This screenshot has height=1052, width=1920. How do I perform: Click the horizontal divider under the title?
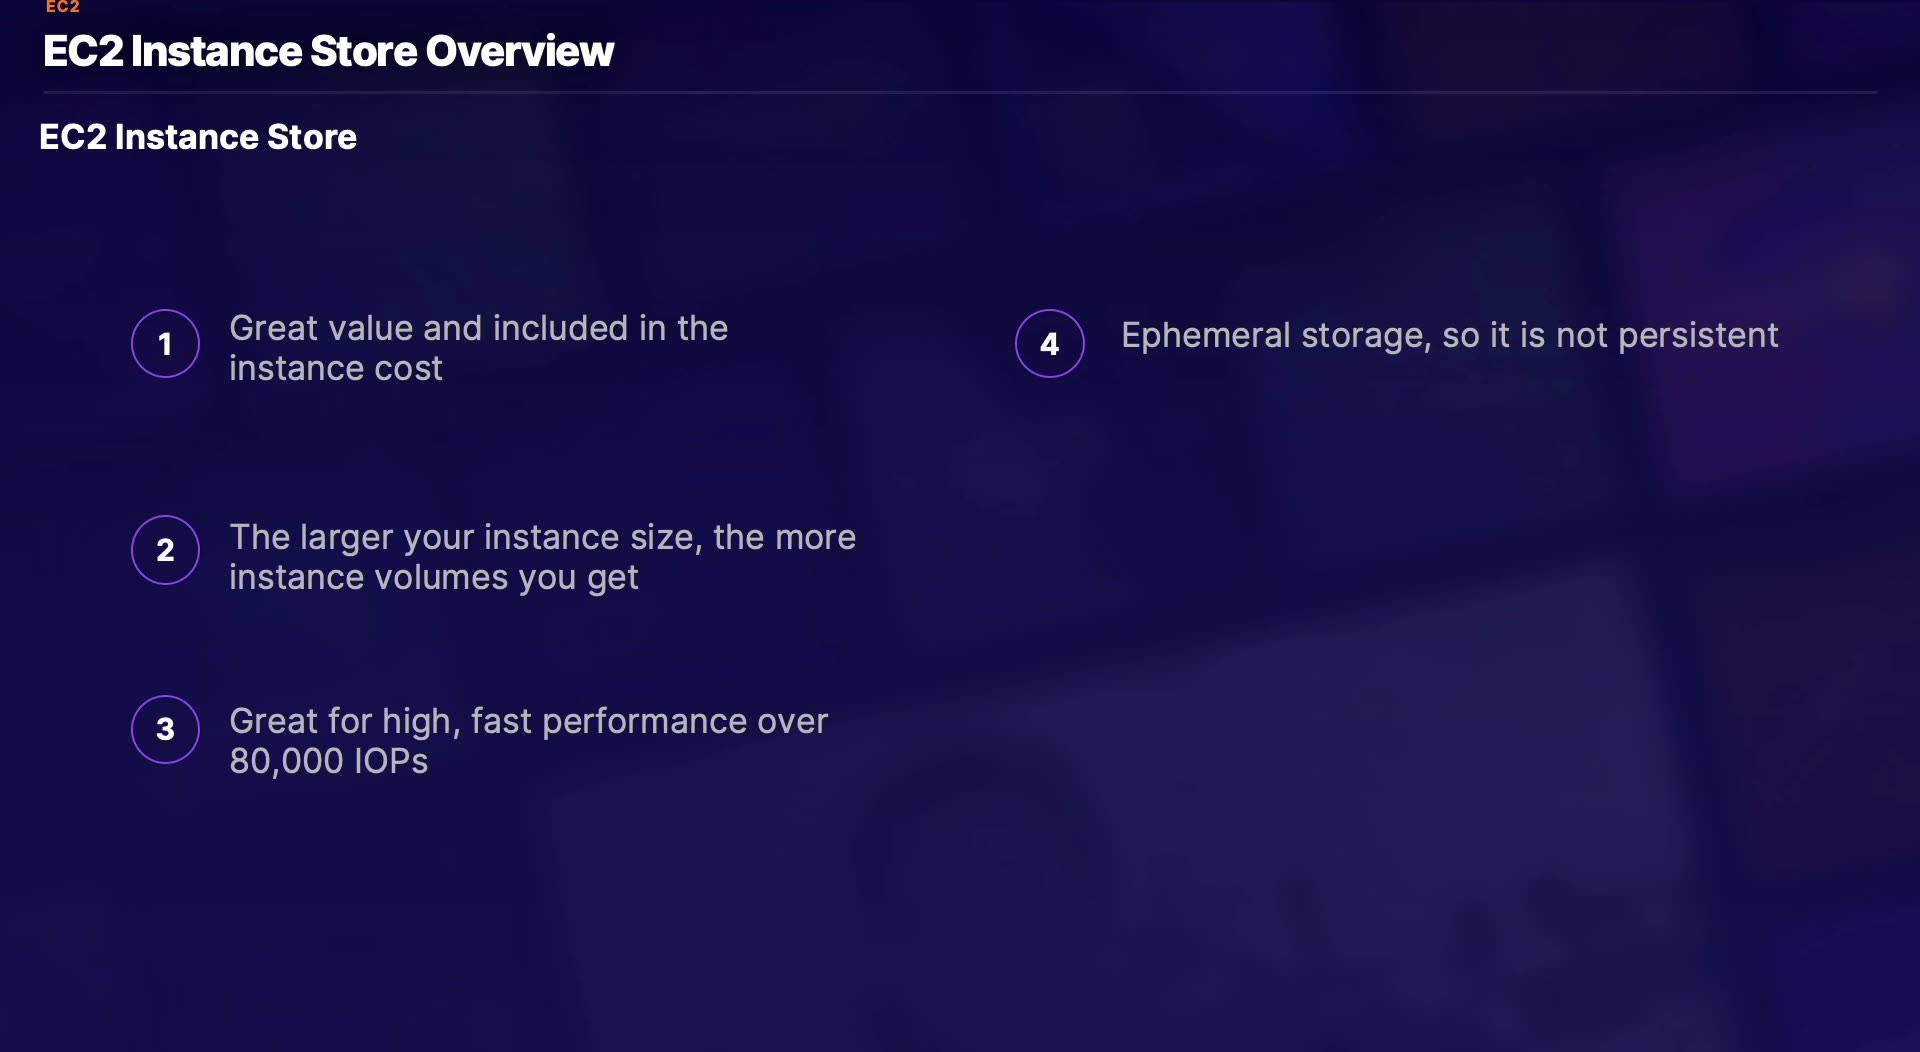point(960,93)
